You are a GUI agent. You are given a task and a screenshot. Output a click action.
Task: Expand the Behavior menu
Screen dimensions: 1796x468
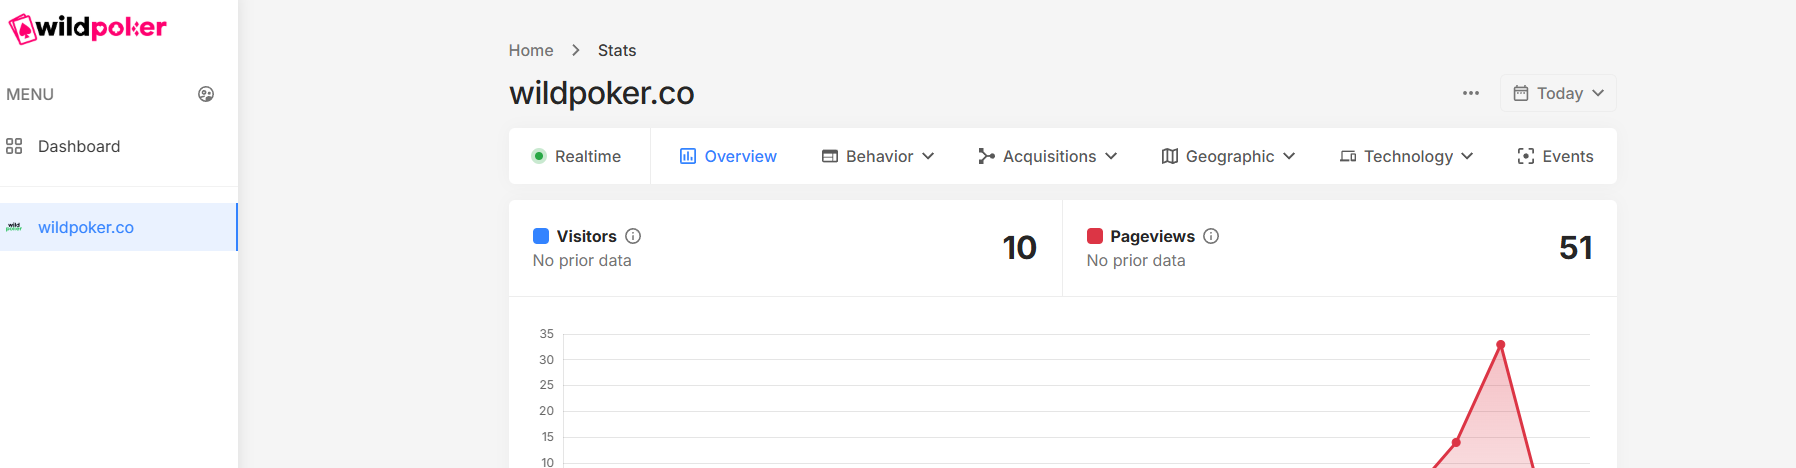pos(878,156)
